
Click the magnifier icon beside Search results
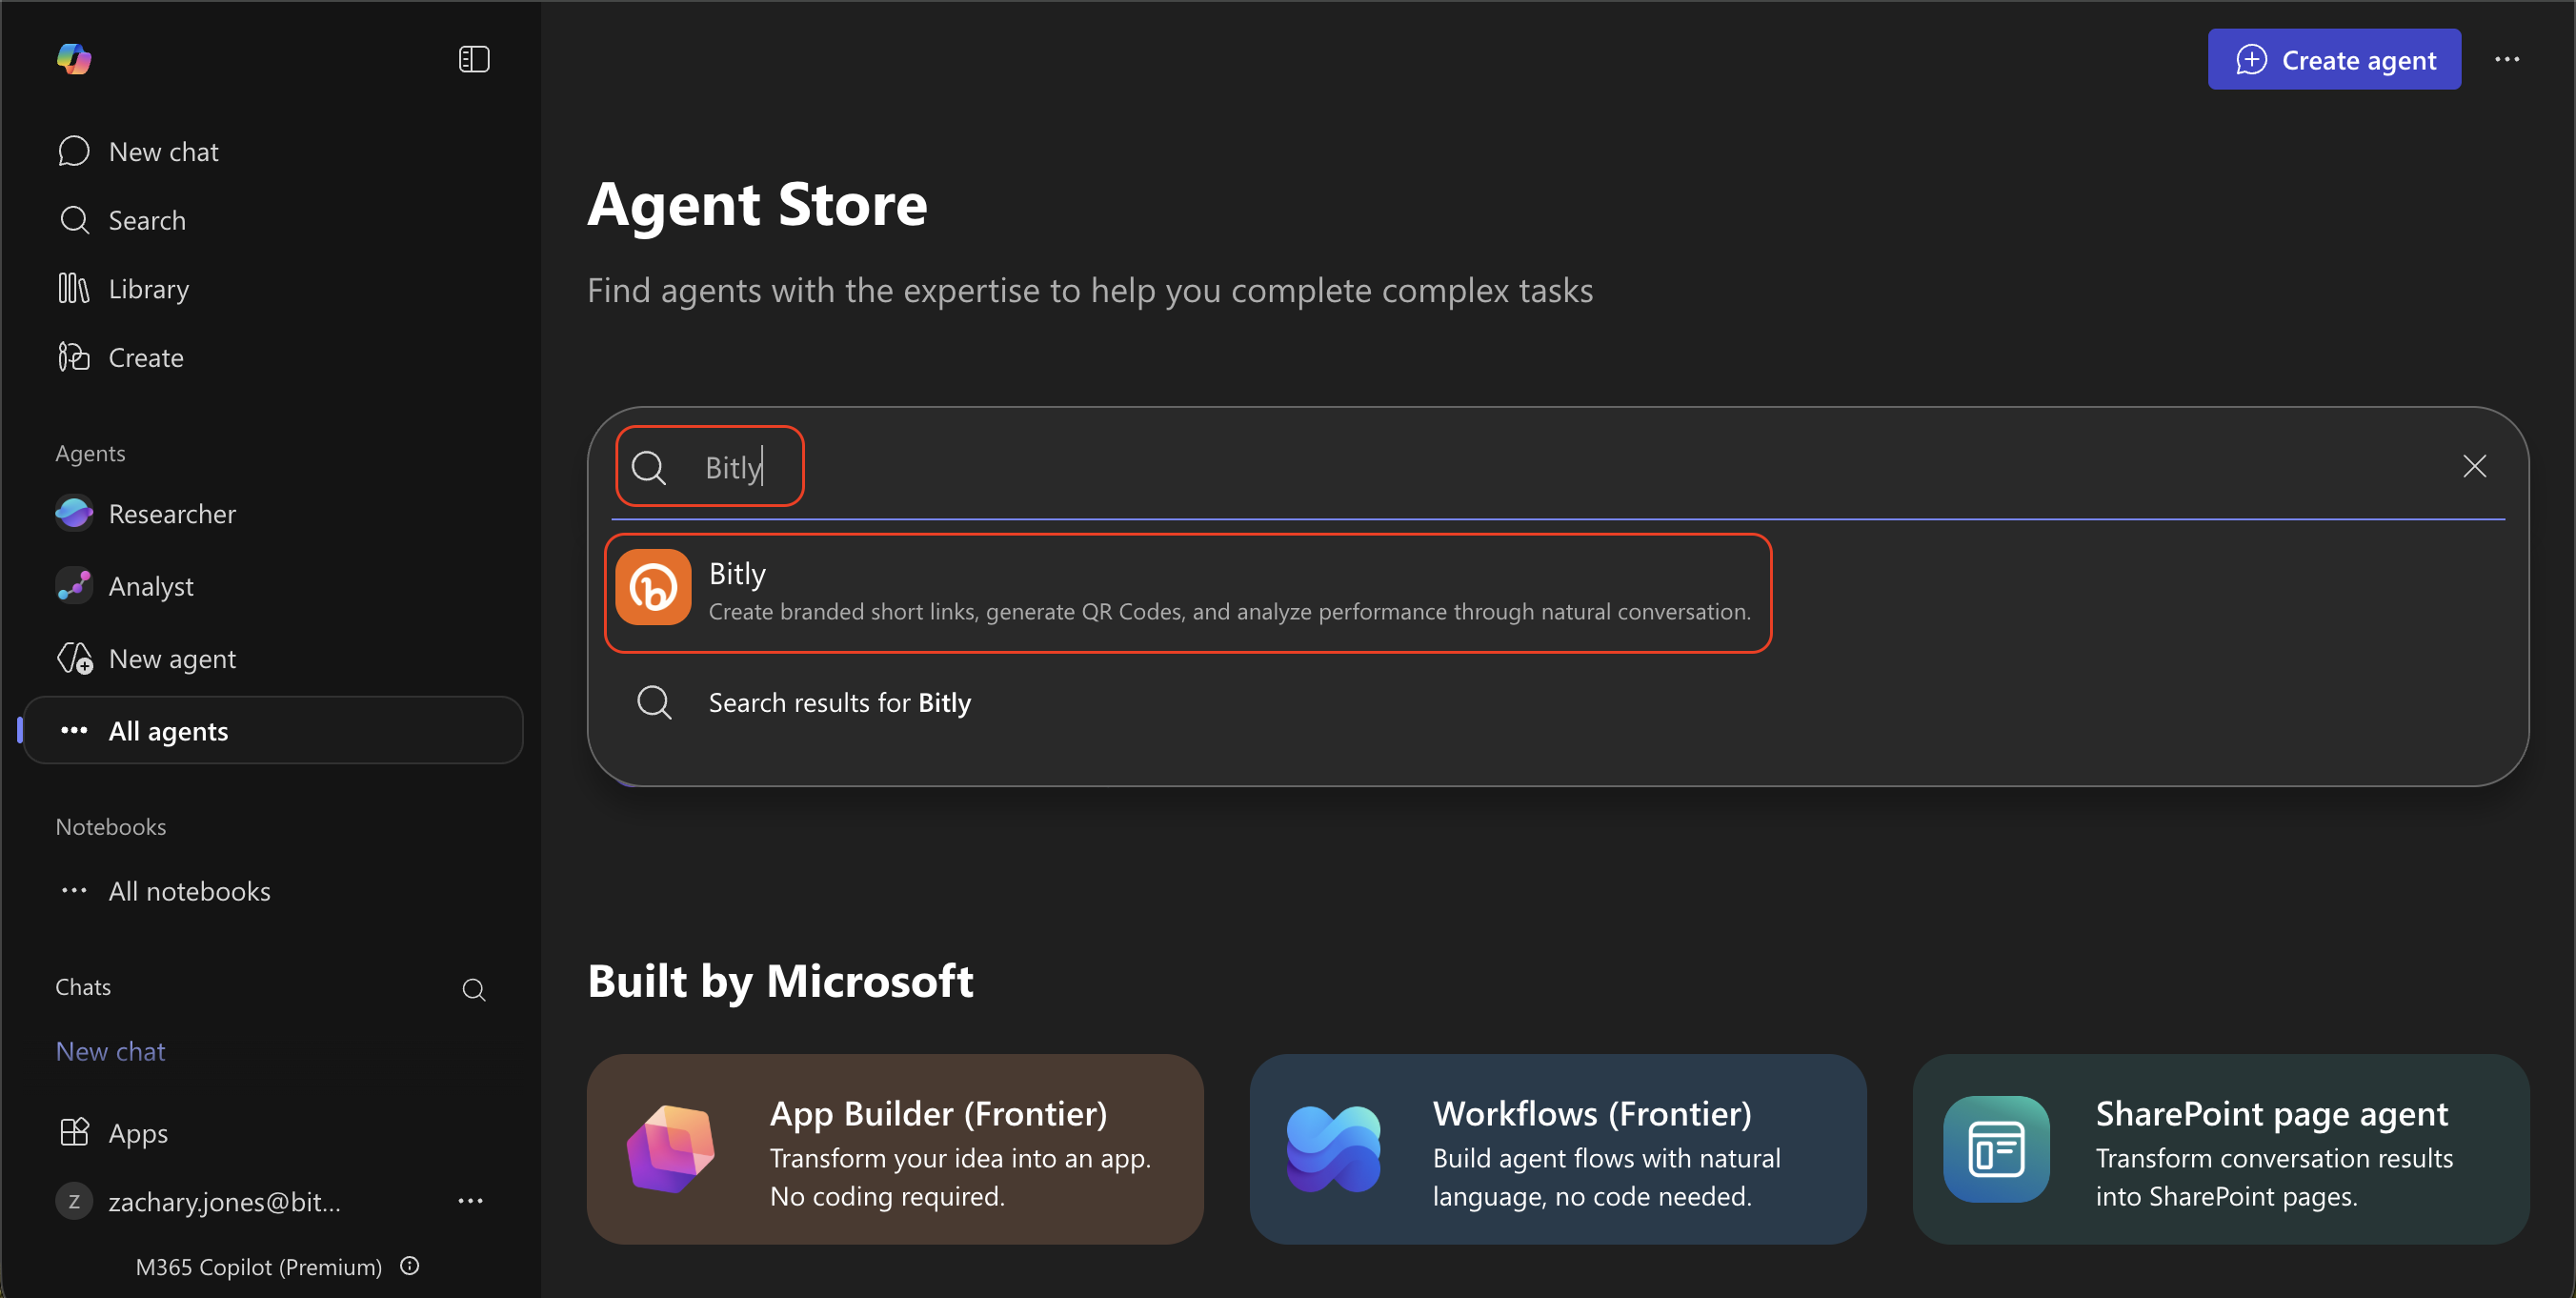[x=655, y=703]
